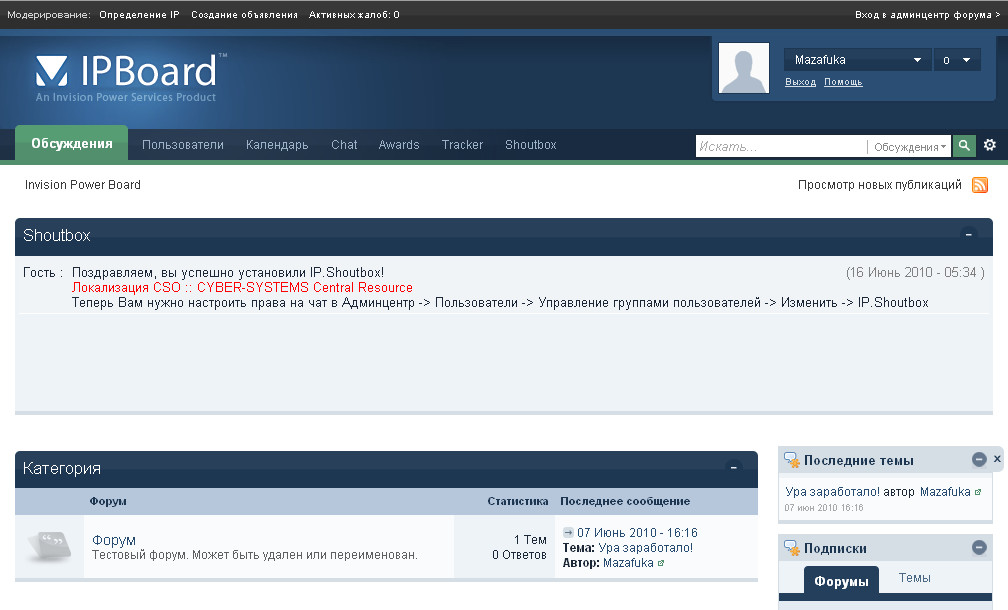Viewport: 1008px width, 610px height.
Task: Open 07 Июнь 2010 - 16:16 last post link
Action: pyautogui.click(x=637, y=532)
